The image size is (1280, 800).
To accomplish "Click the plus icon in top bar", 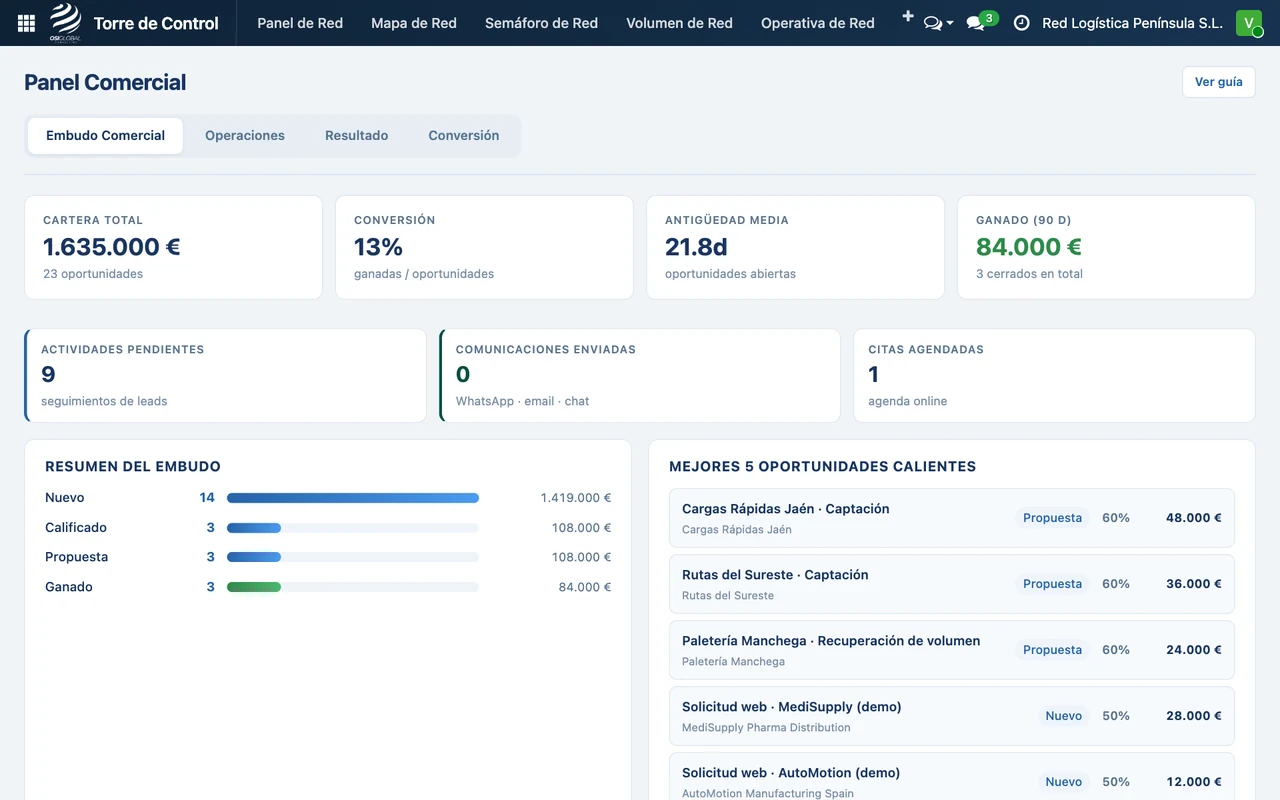I will point(908,16).
